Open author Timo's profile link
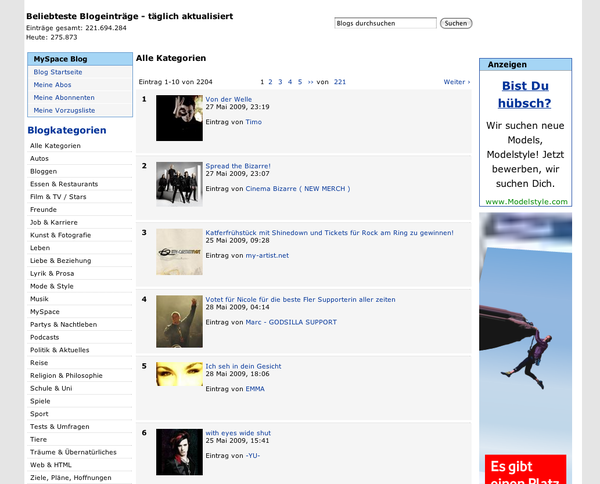This screenshot has height=484, width=600. tap(254, 122)
